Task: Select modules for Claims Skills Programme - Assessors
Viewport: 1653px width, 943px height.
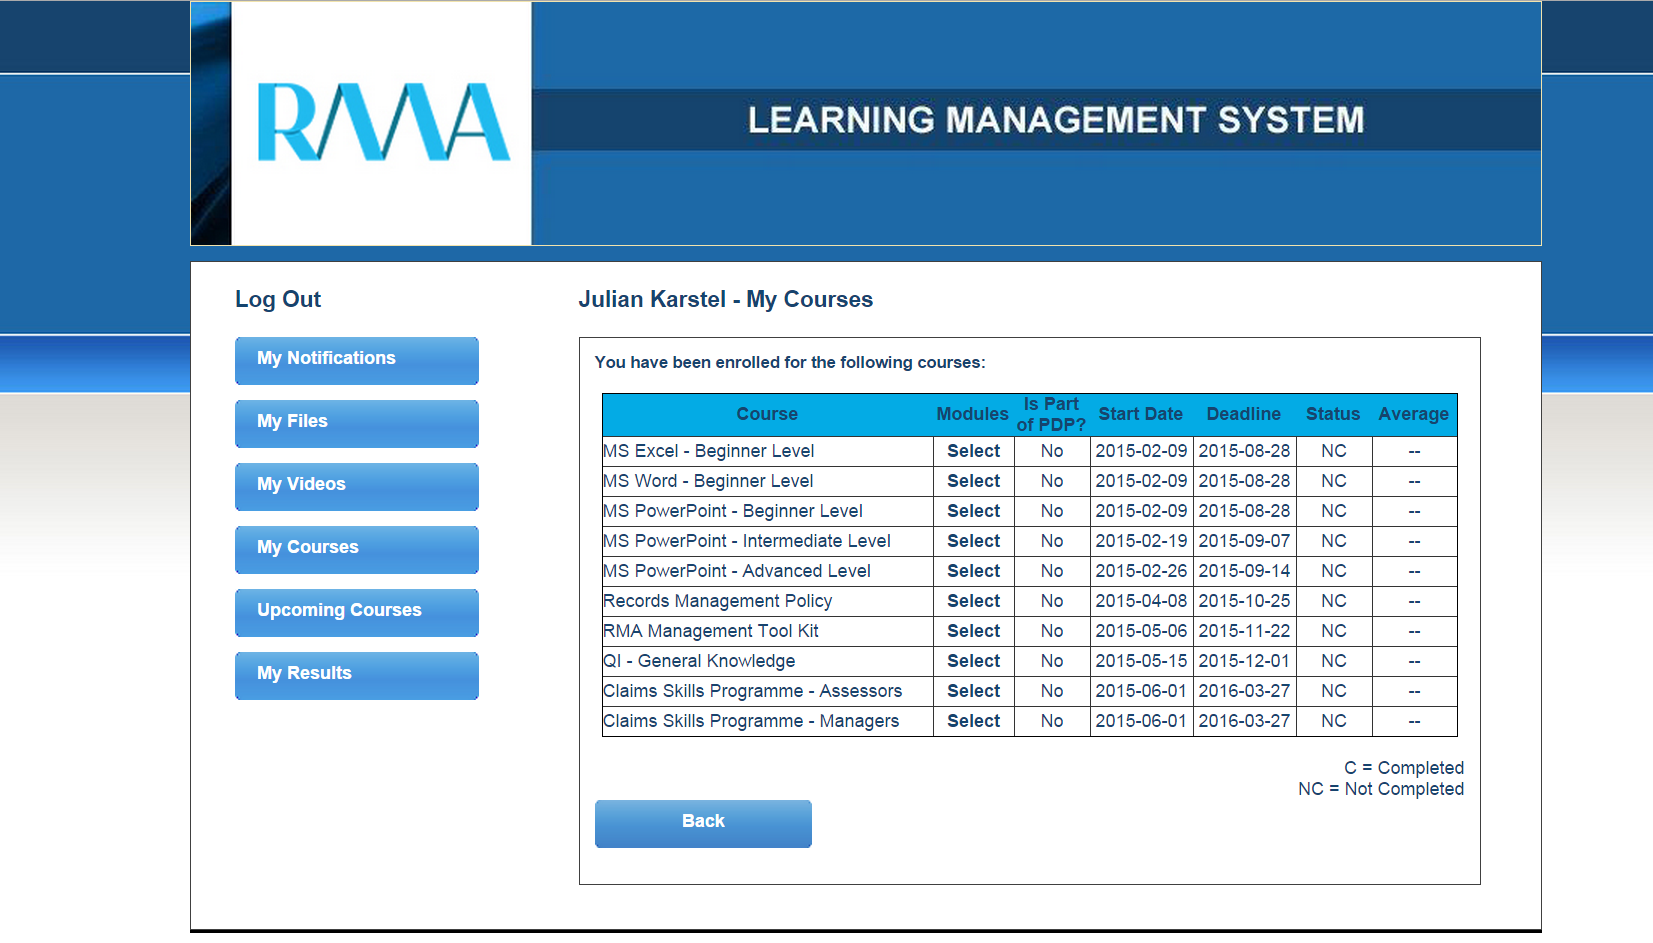Action: 974,691
